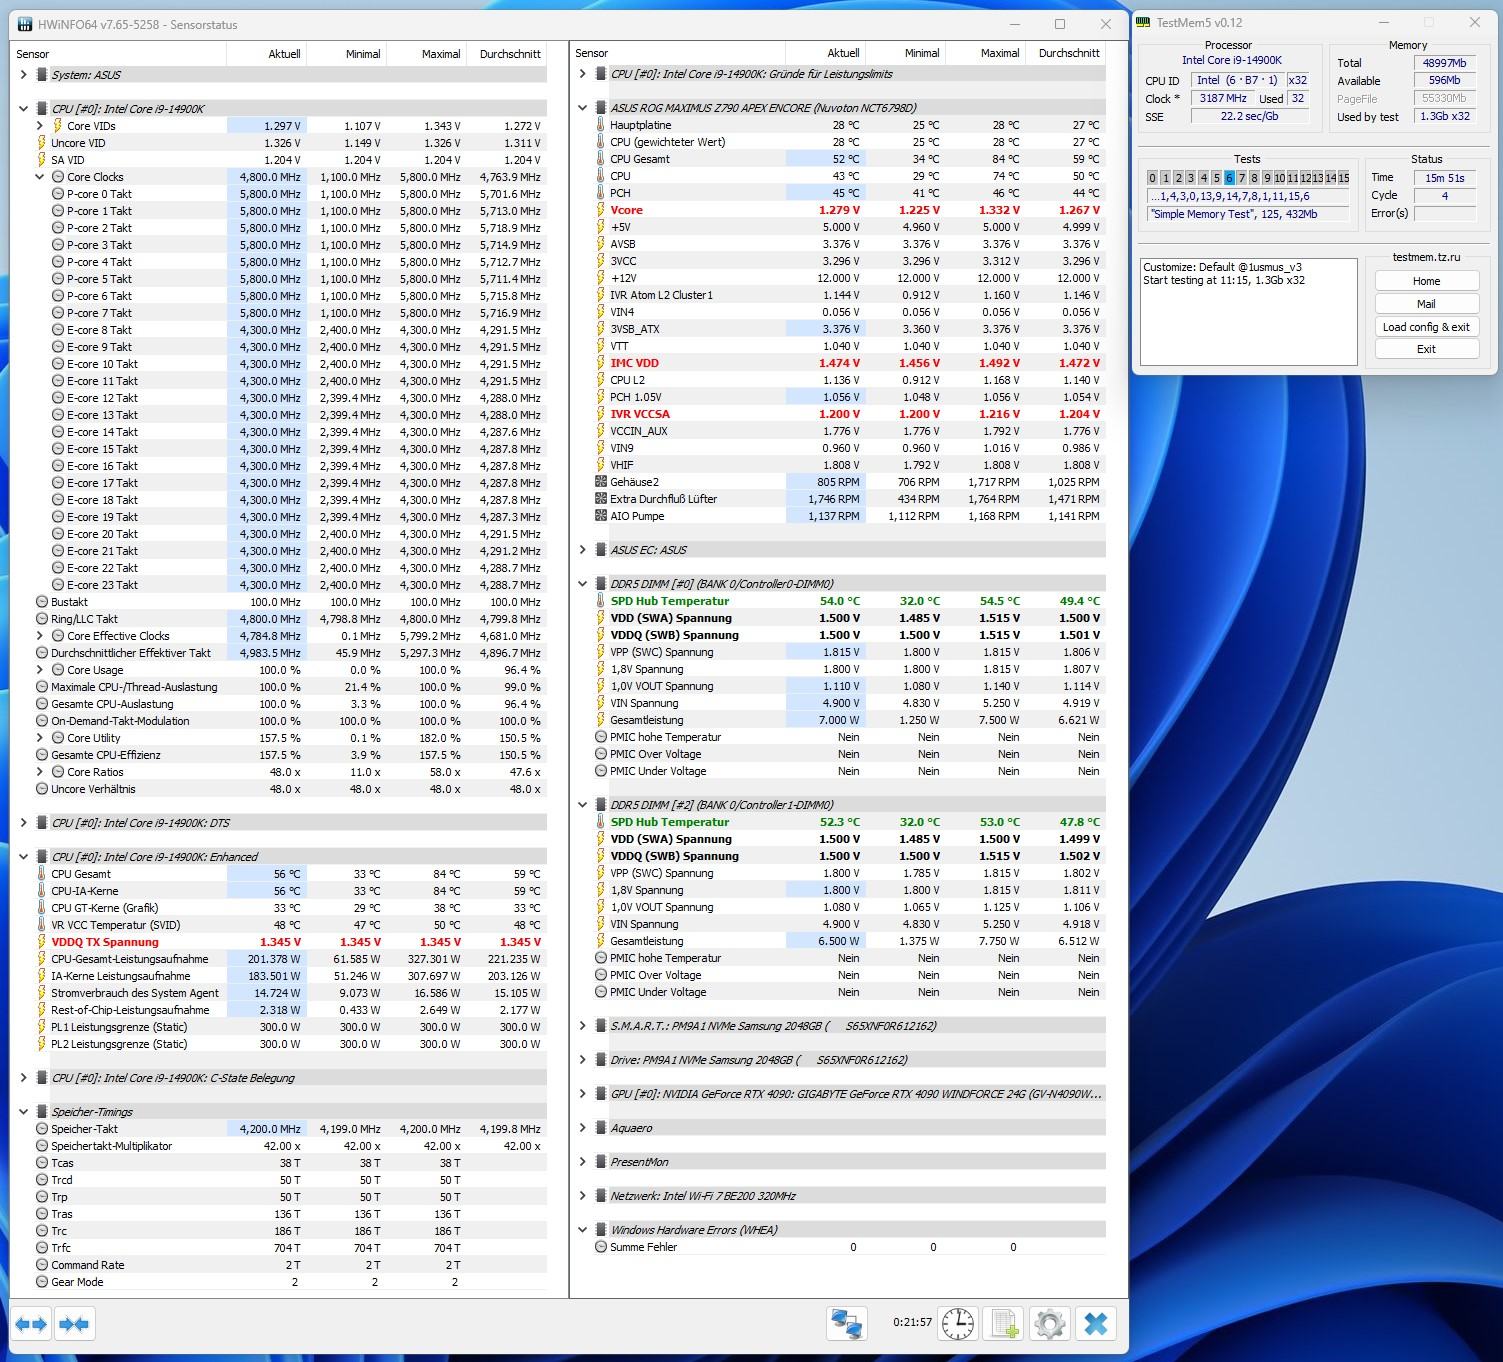Open HWiNFO sensor settings gear icon
This screenshot has height=1362, width=1503.
[1050, 1324]
